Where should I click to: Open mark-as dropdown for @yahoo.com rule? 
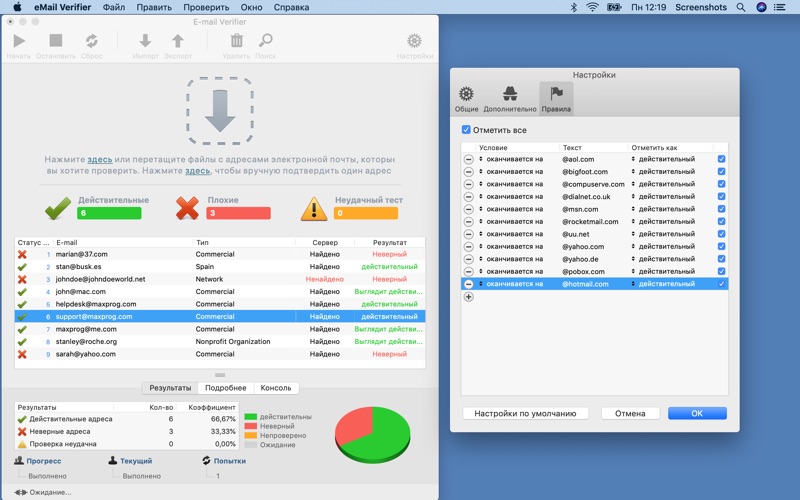(663, 246)
